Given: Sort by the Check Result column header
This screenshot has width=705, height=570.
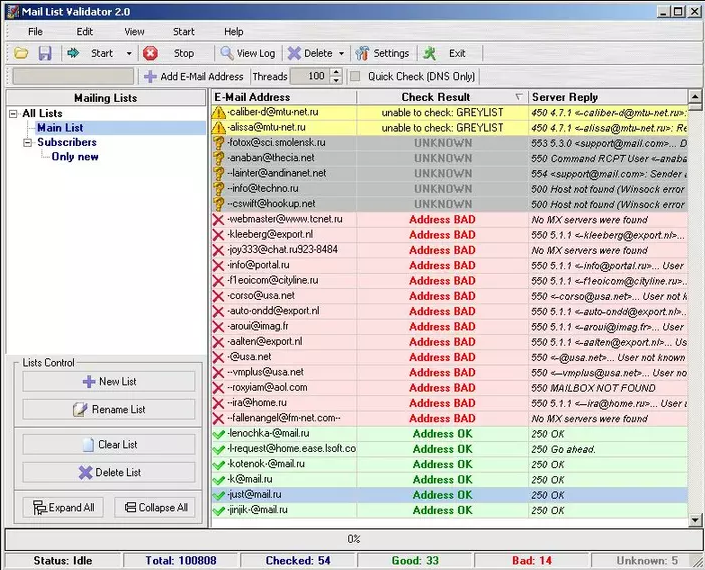Looking at the screenshot, I should pyautogui.click(x=435, y=97).
